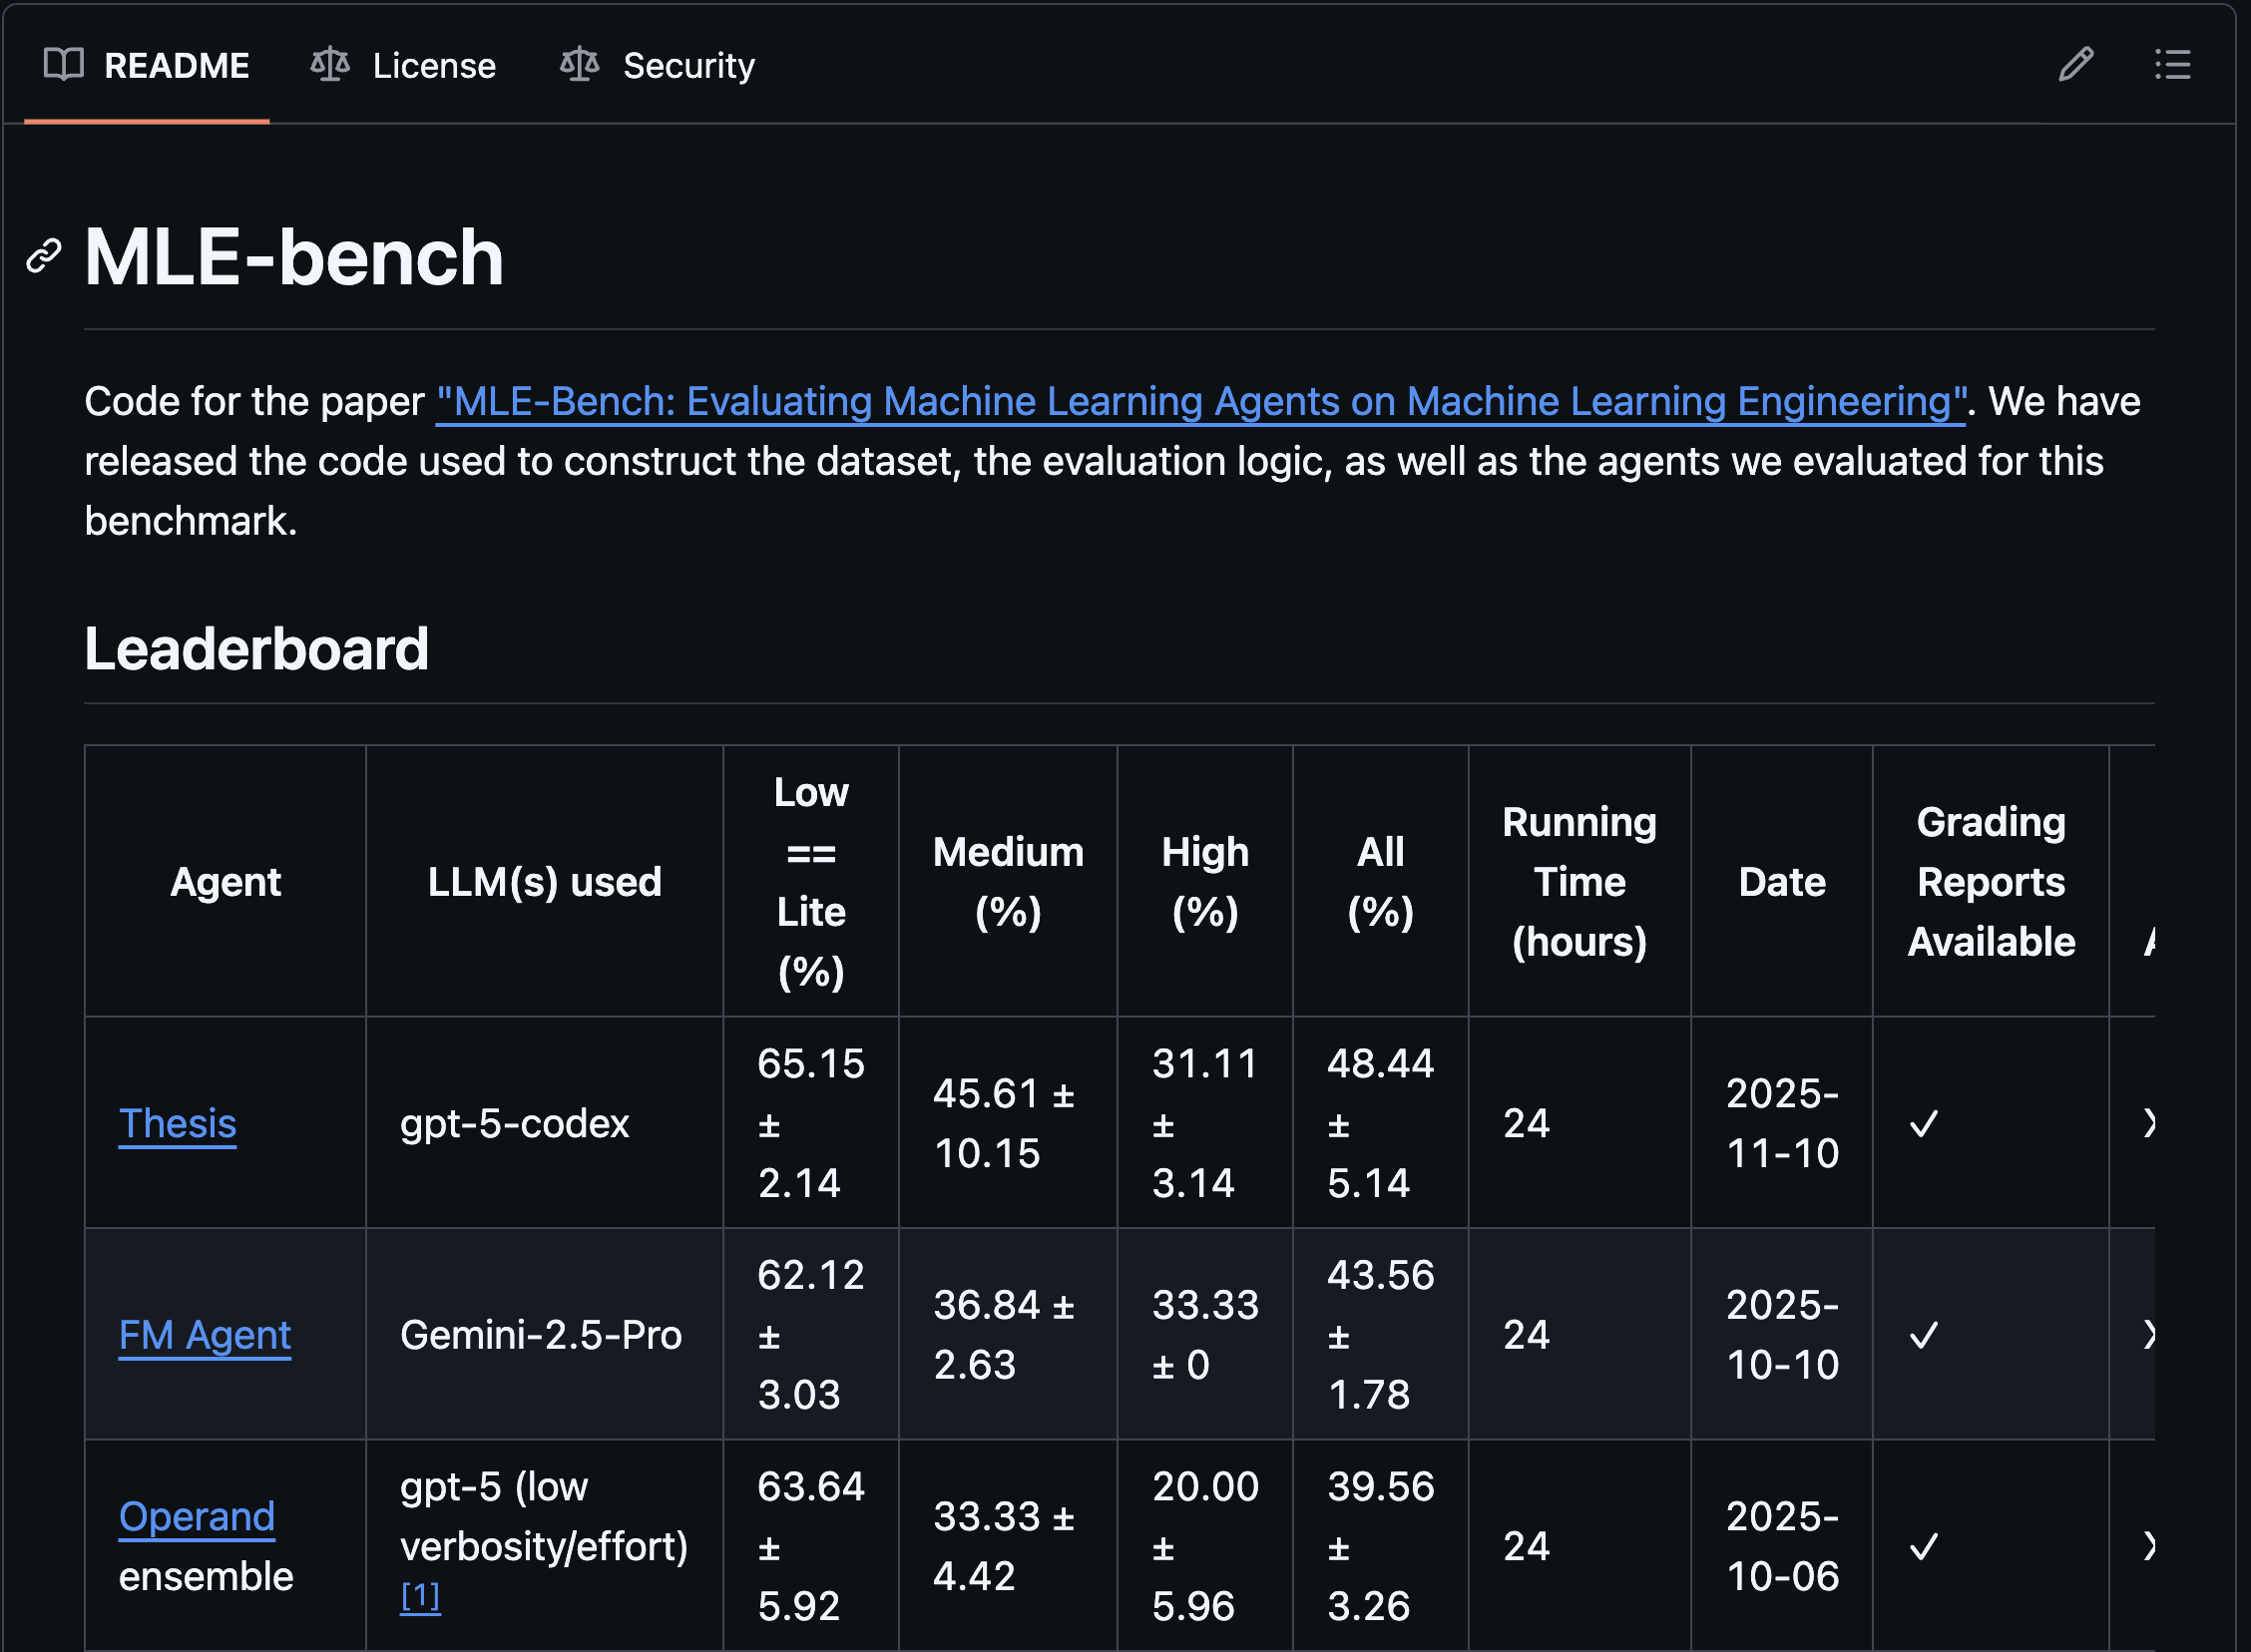The image size is (2251, 1652).
Task: Open the Security tab
Action: coord(688,66)
